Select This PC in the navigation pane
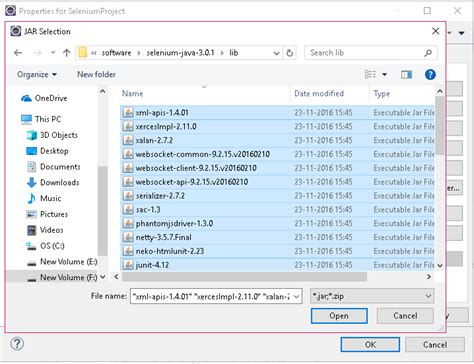Viewport: 474px width, 364px height. click(41, 119)
